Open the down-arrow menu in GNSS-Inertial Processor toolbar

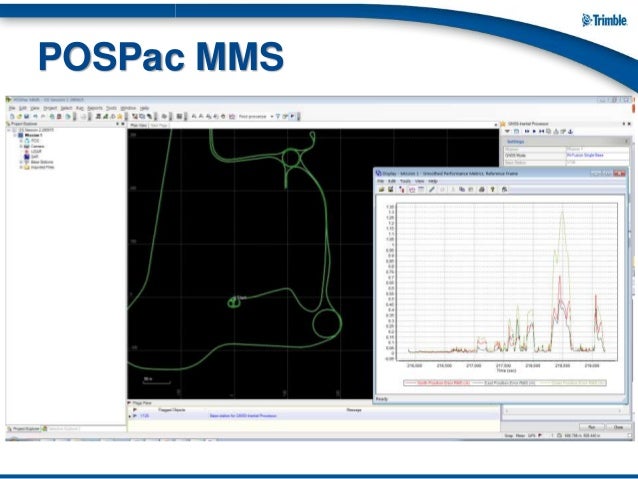(507, 131)
